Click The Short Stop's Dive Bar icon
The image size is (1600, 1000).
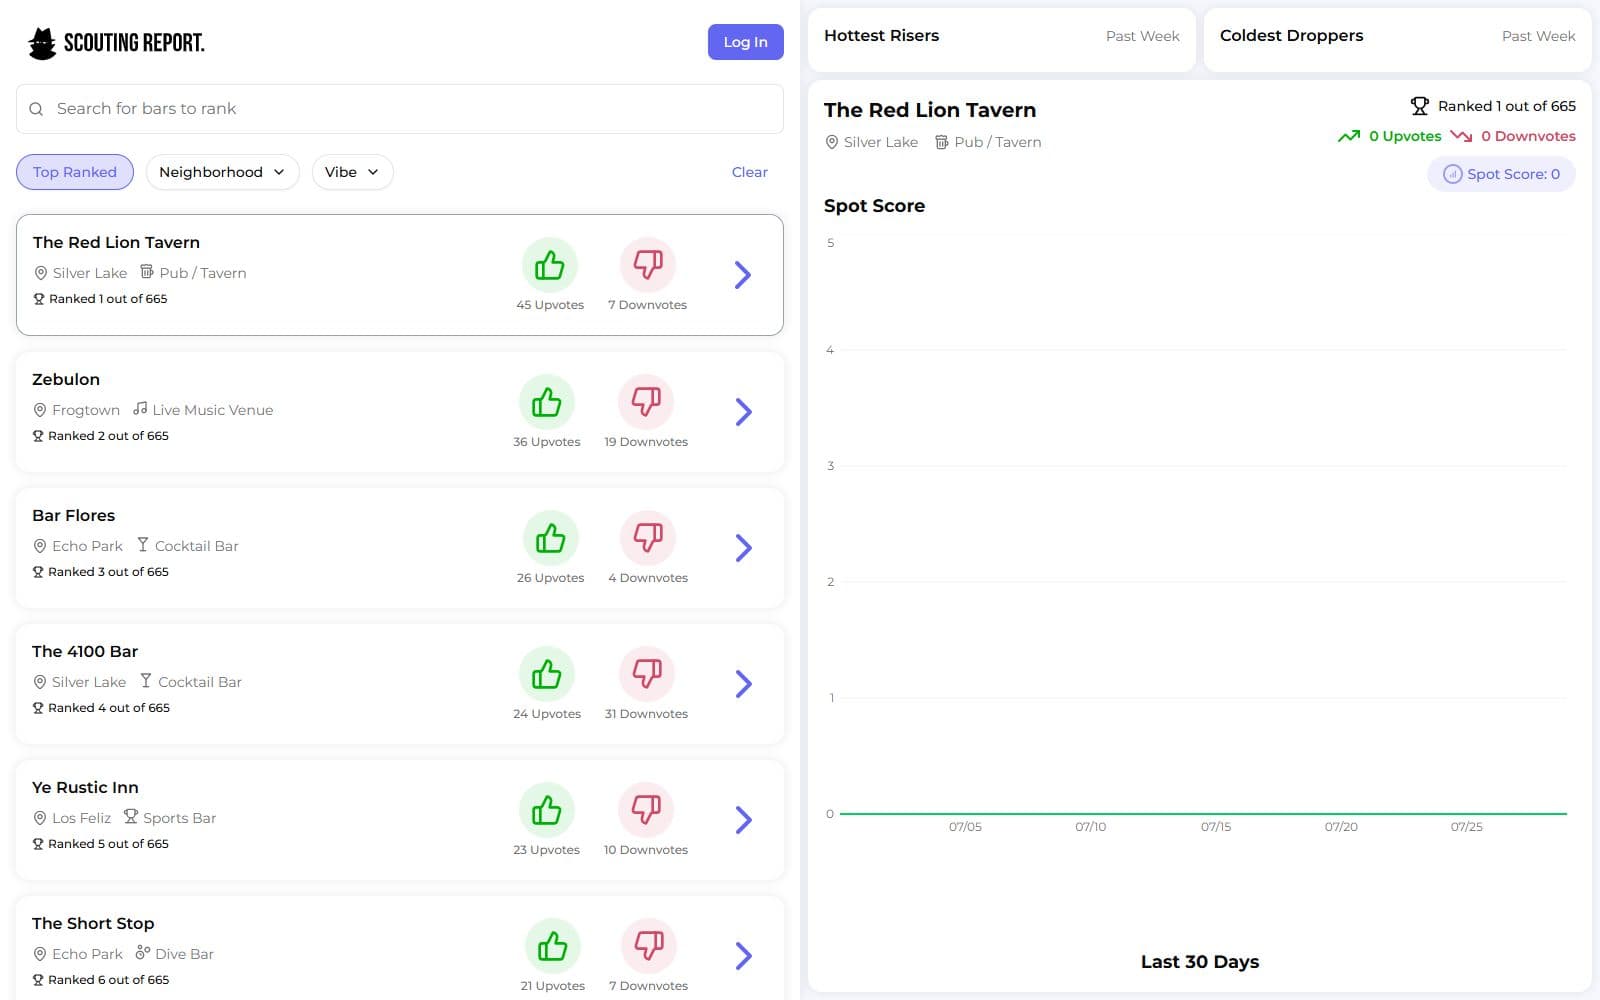pos(143,953)
